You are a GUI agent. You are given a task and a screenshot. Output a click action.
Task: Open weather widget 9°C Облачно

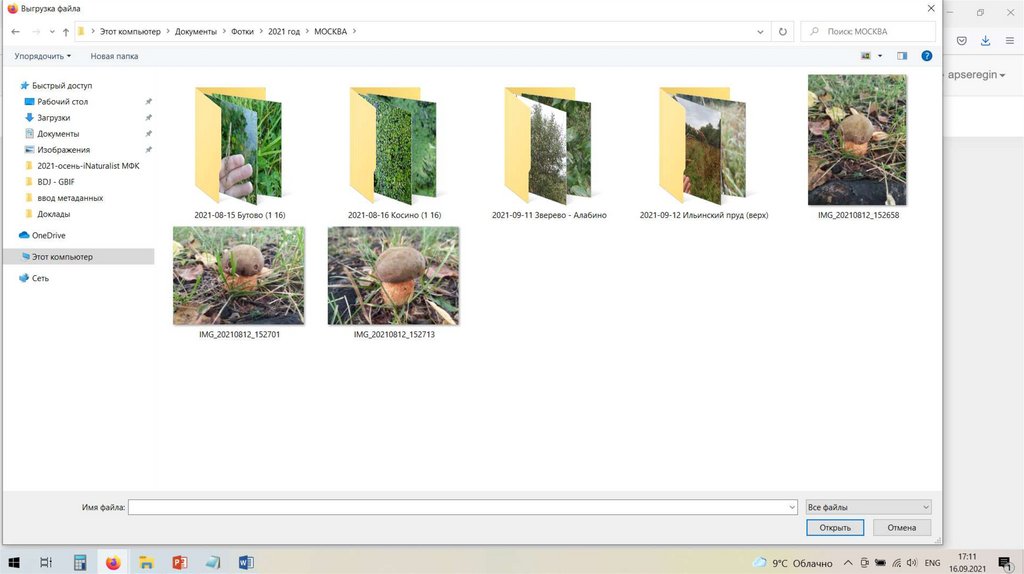coord(793,563)
